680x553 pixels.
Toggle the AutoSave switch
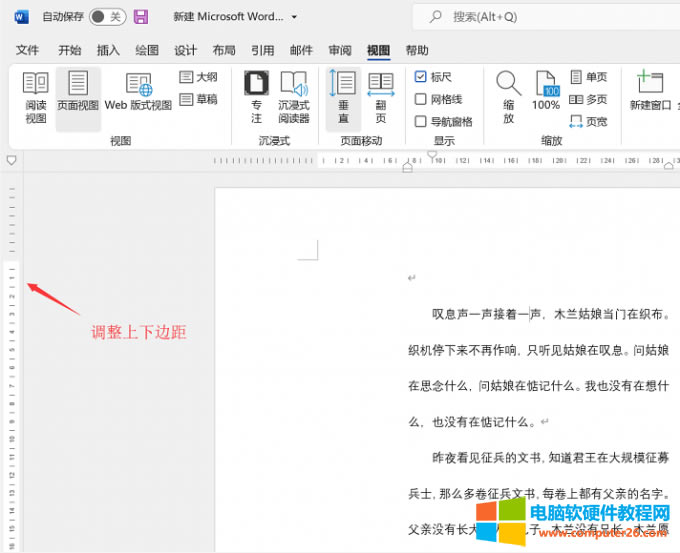coord(107,17)
